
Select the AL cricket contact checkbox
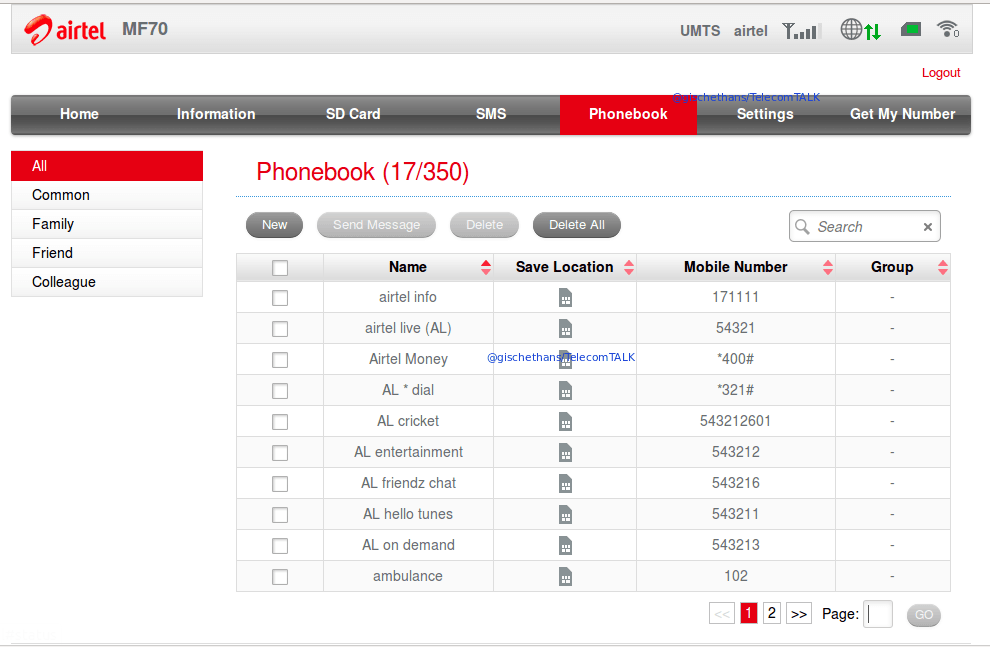tap(280, 422)
